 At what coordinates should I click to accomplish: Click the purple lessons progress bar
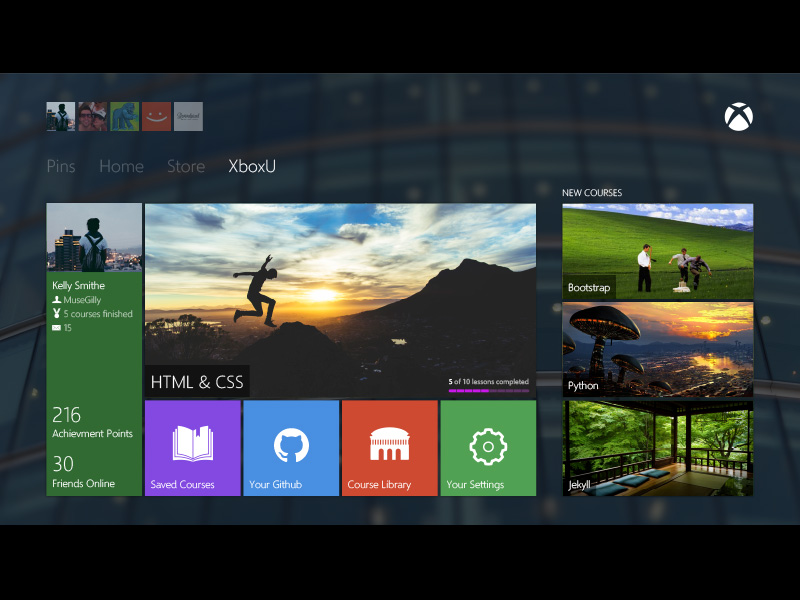point(489,391)
